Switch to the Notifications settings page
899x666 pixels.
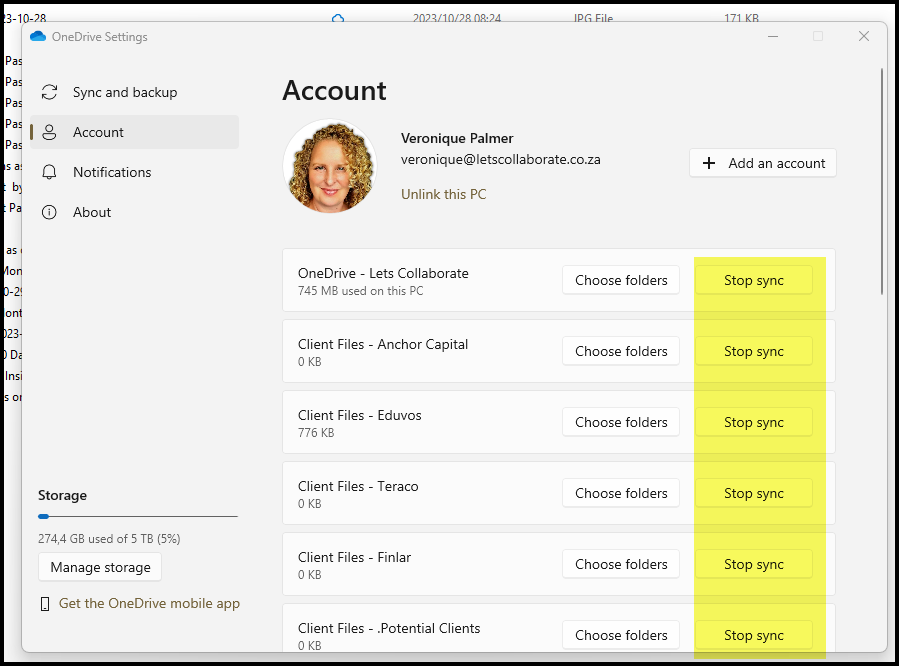pyautogui.click(x=112, y=172)
